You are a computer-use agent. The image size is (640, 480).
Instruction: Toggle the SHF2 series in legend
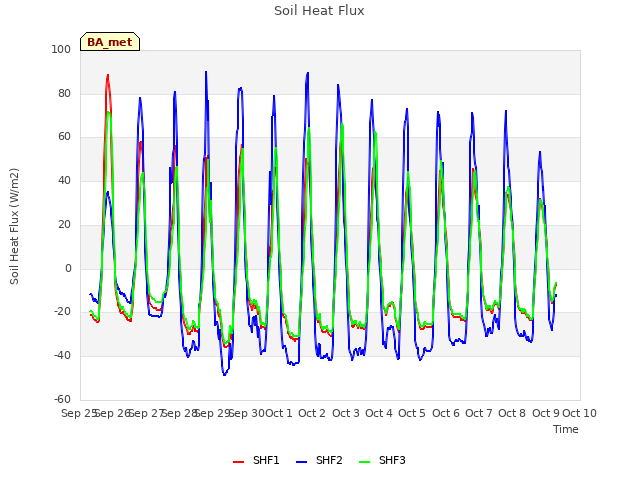pos(319,460)
